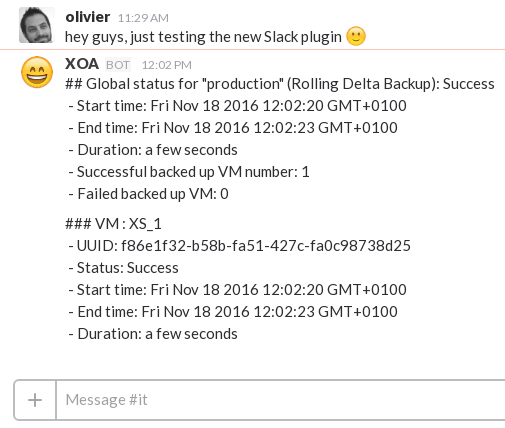Screen dimensions: 505x428
Task: Open the 11:29 AM message timestamp
Action: point(143,18)
